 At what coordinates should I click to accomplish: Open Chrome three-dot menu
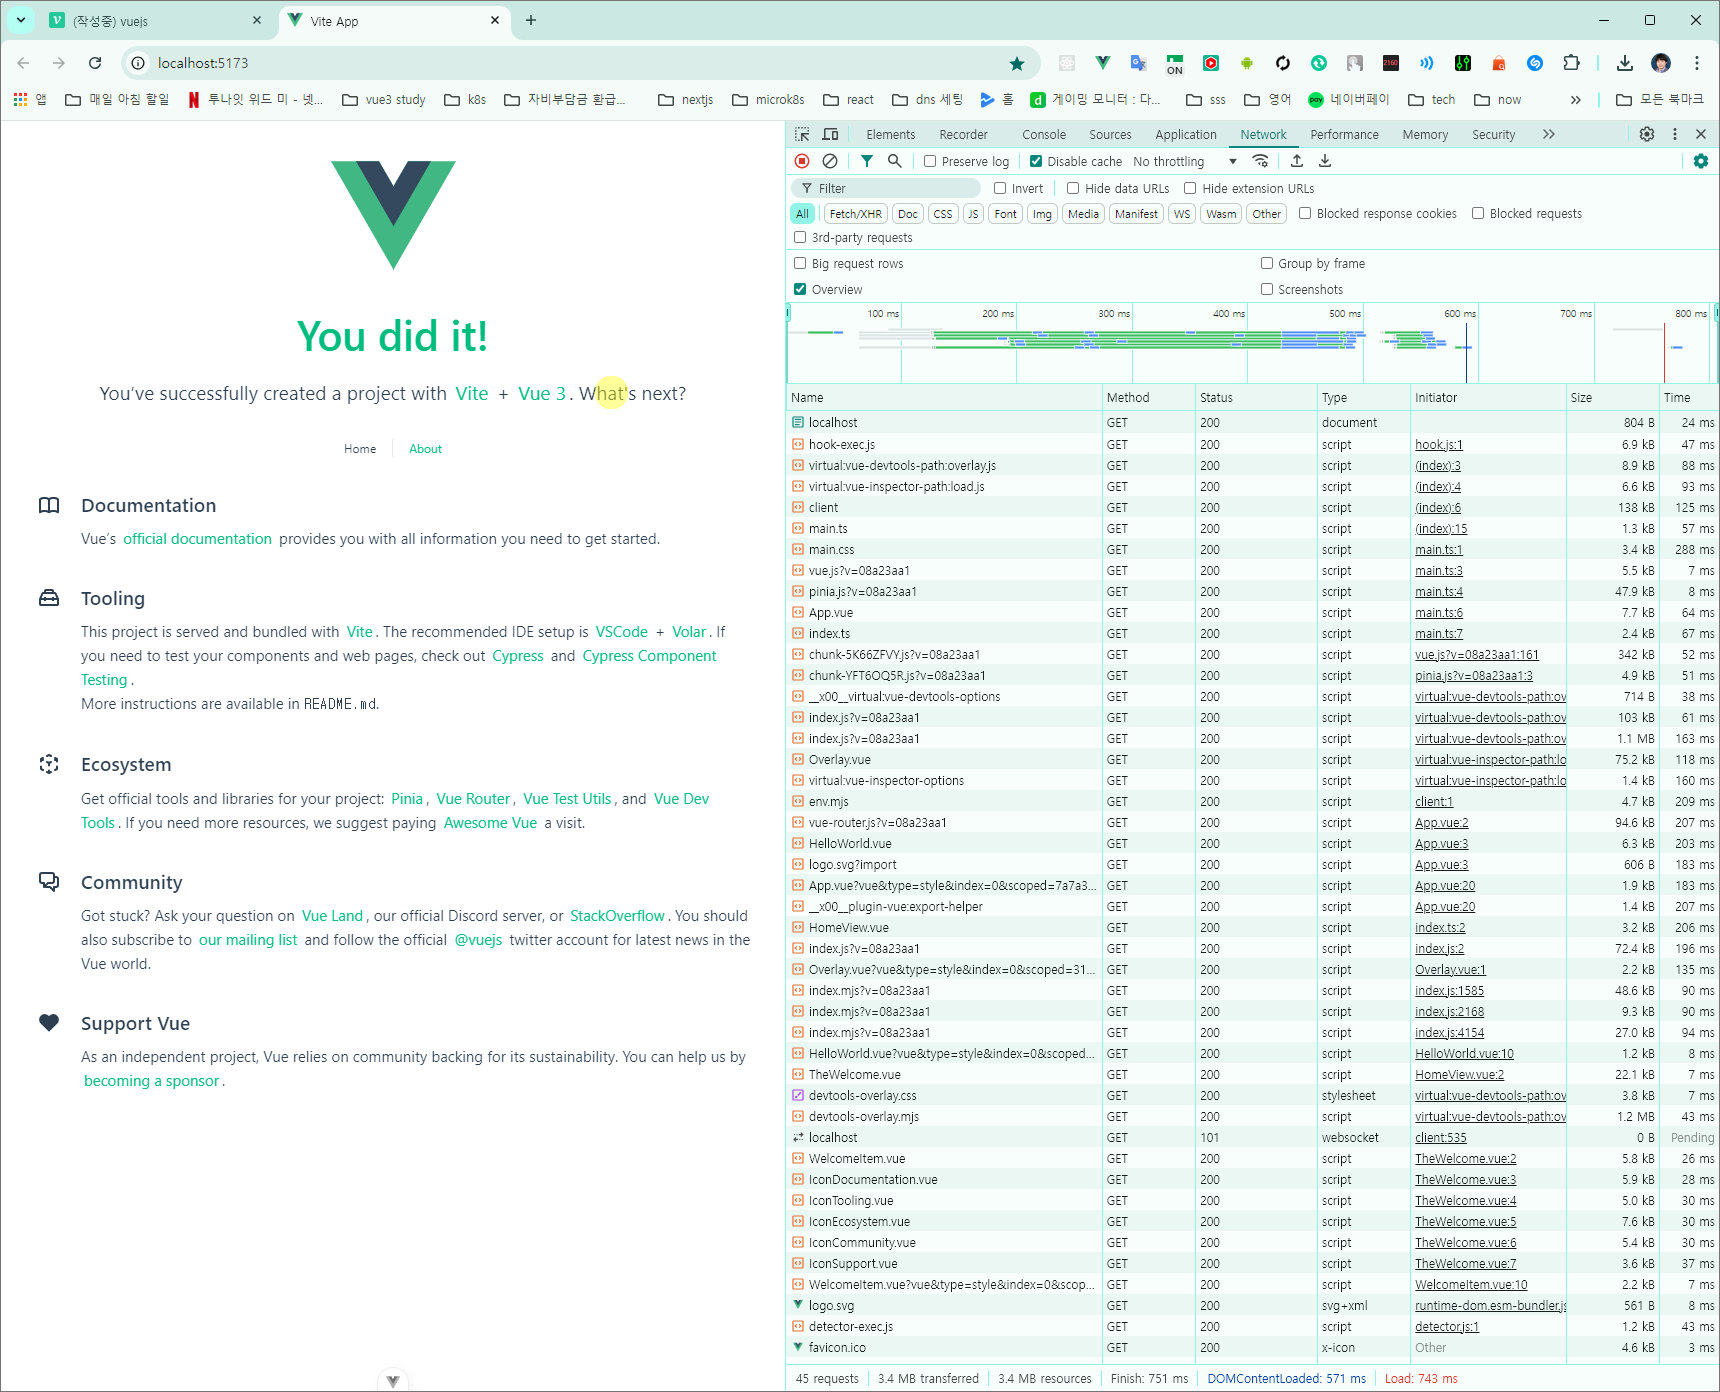[1697, 63]
